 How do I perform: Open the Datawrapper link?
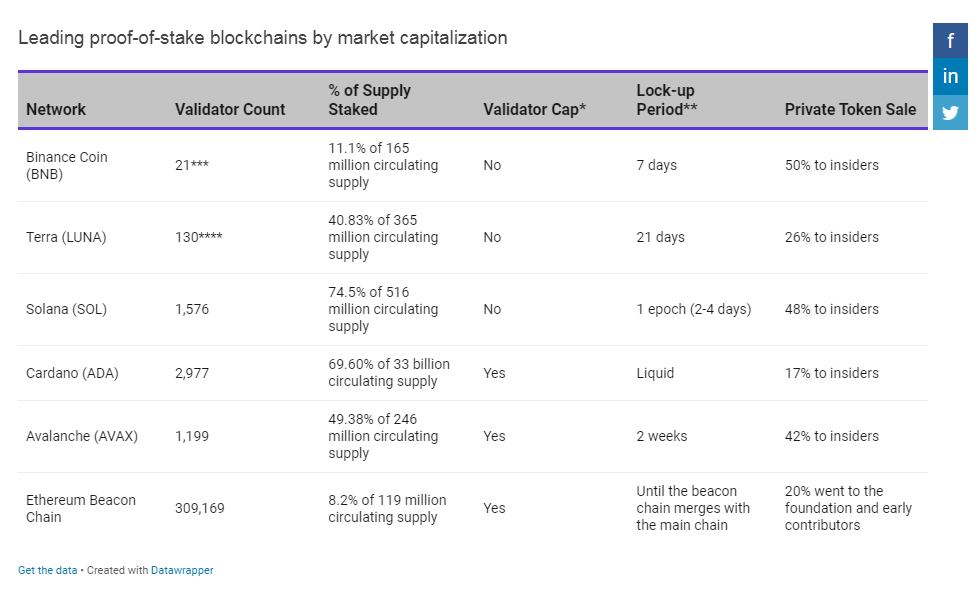(182, 570)
